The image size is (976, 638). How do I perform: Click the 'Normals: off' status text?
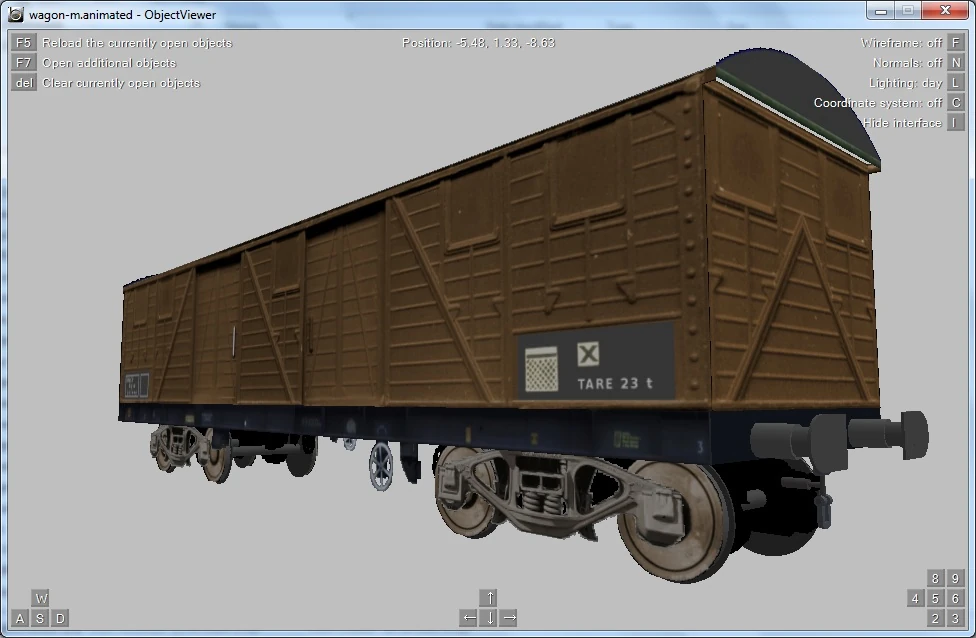pos(907,63)
